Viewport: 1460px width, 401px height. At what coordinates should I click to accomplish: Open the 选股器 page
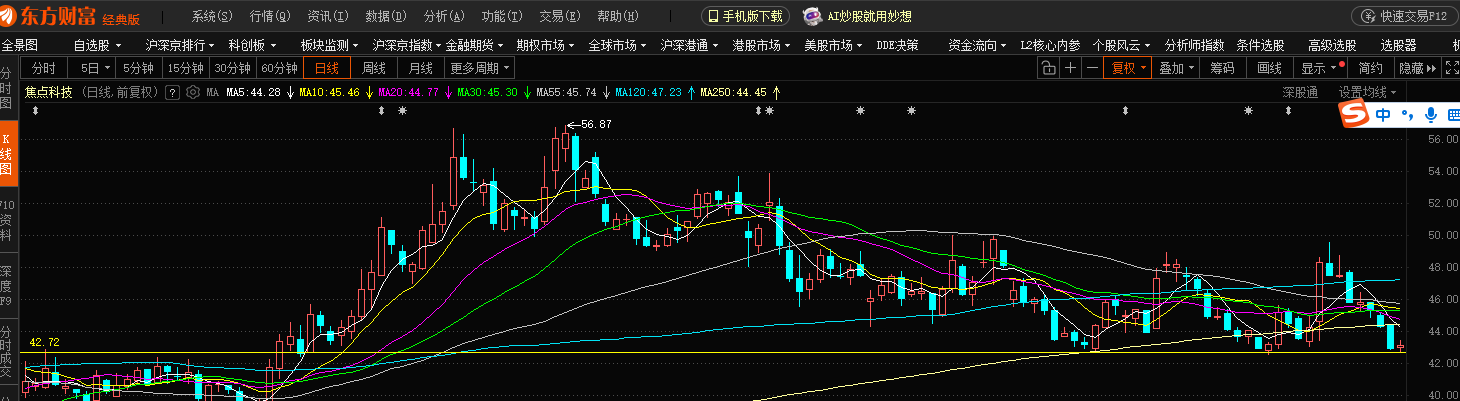(1398, 46)
